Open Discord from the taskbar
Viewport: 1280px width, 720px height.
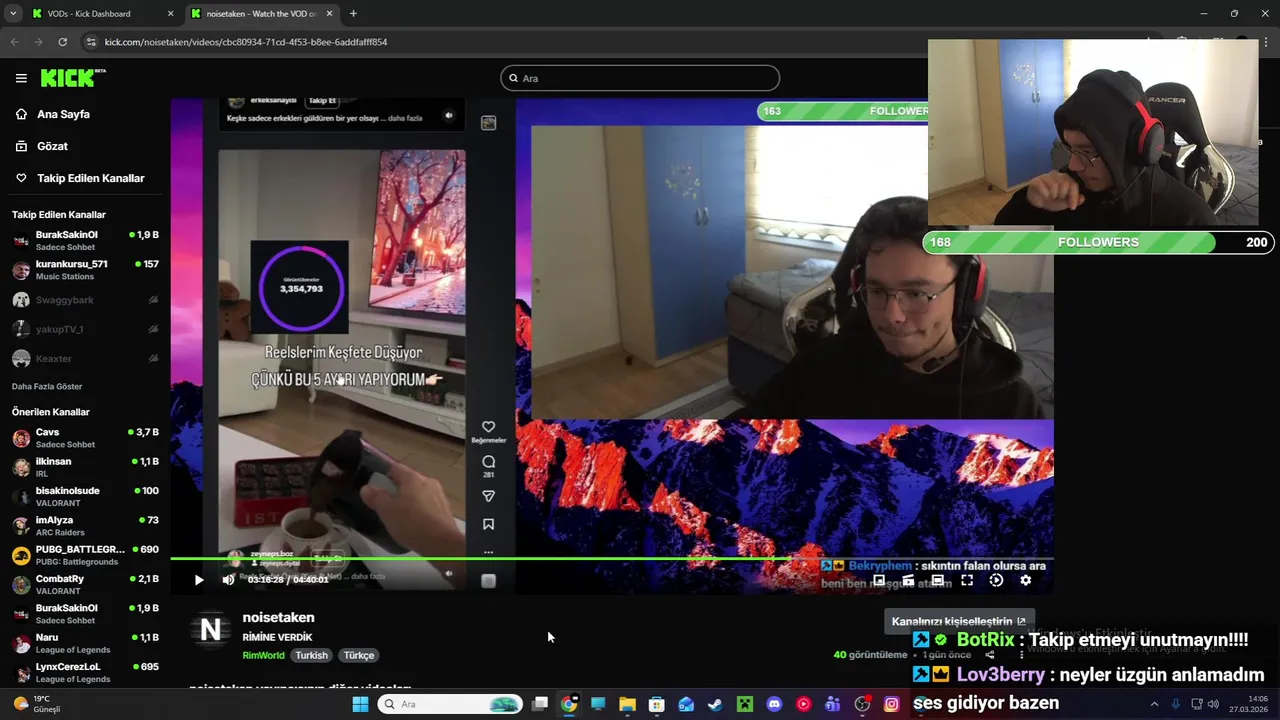click(774, 704)
